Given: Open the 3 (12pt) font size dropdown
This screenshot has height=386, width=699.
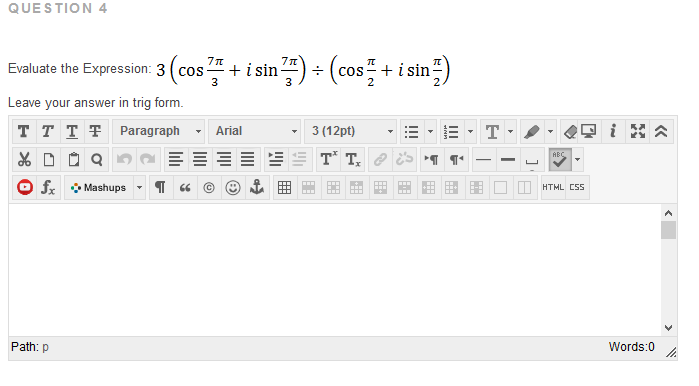Looking at the screenshot, I should click(x=351, y=131).
